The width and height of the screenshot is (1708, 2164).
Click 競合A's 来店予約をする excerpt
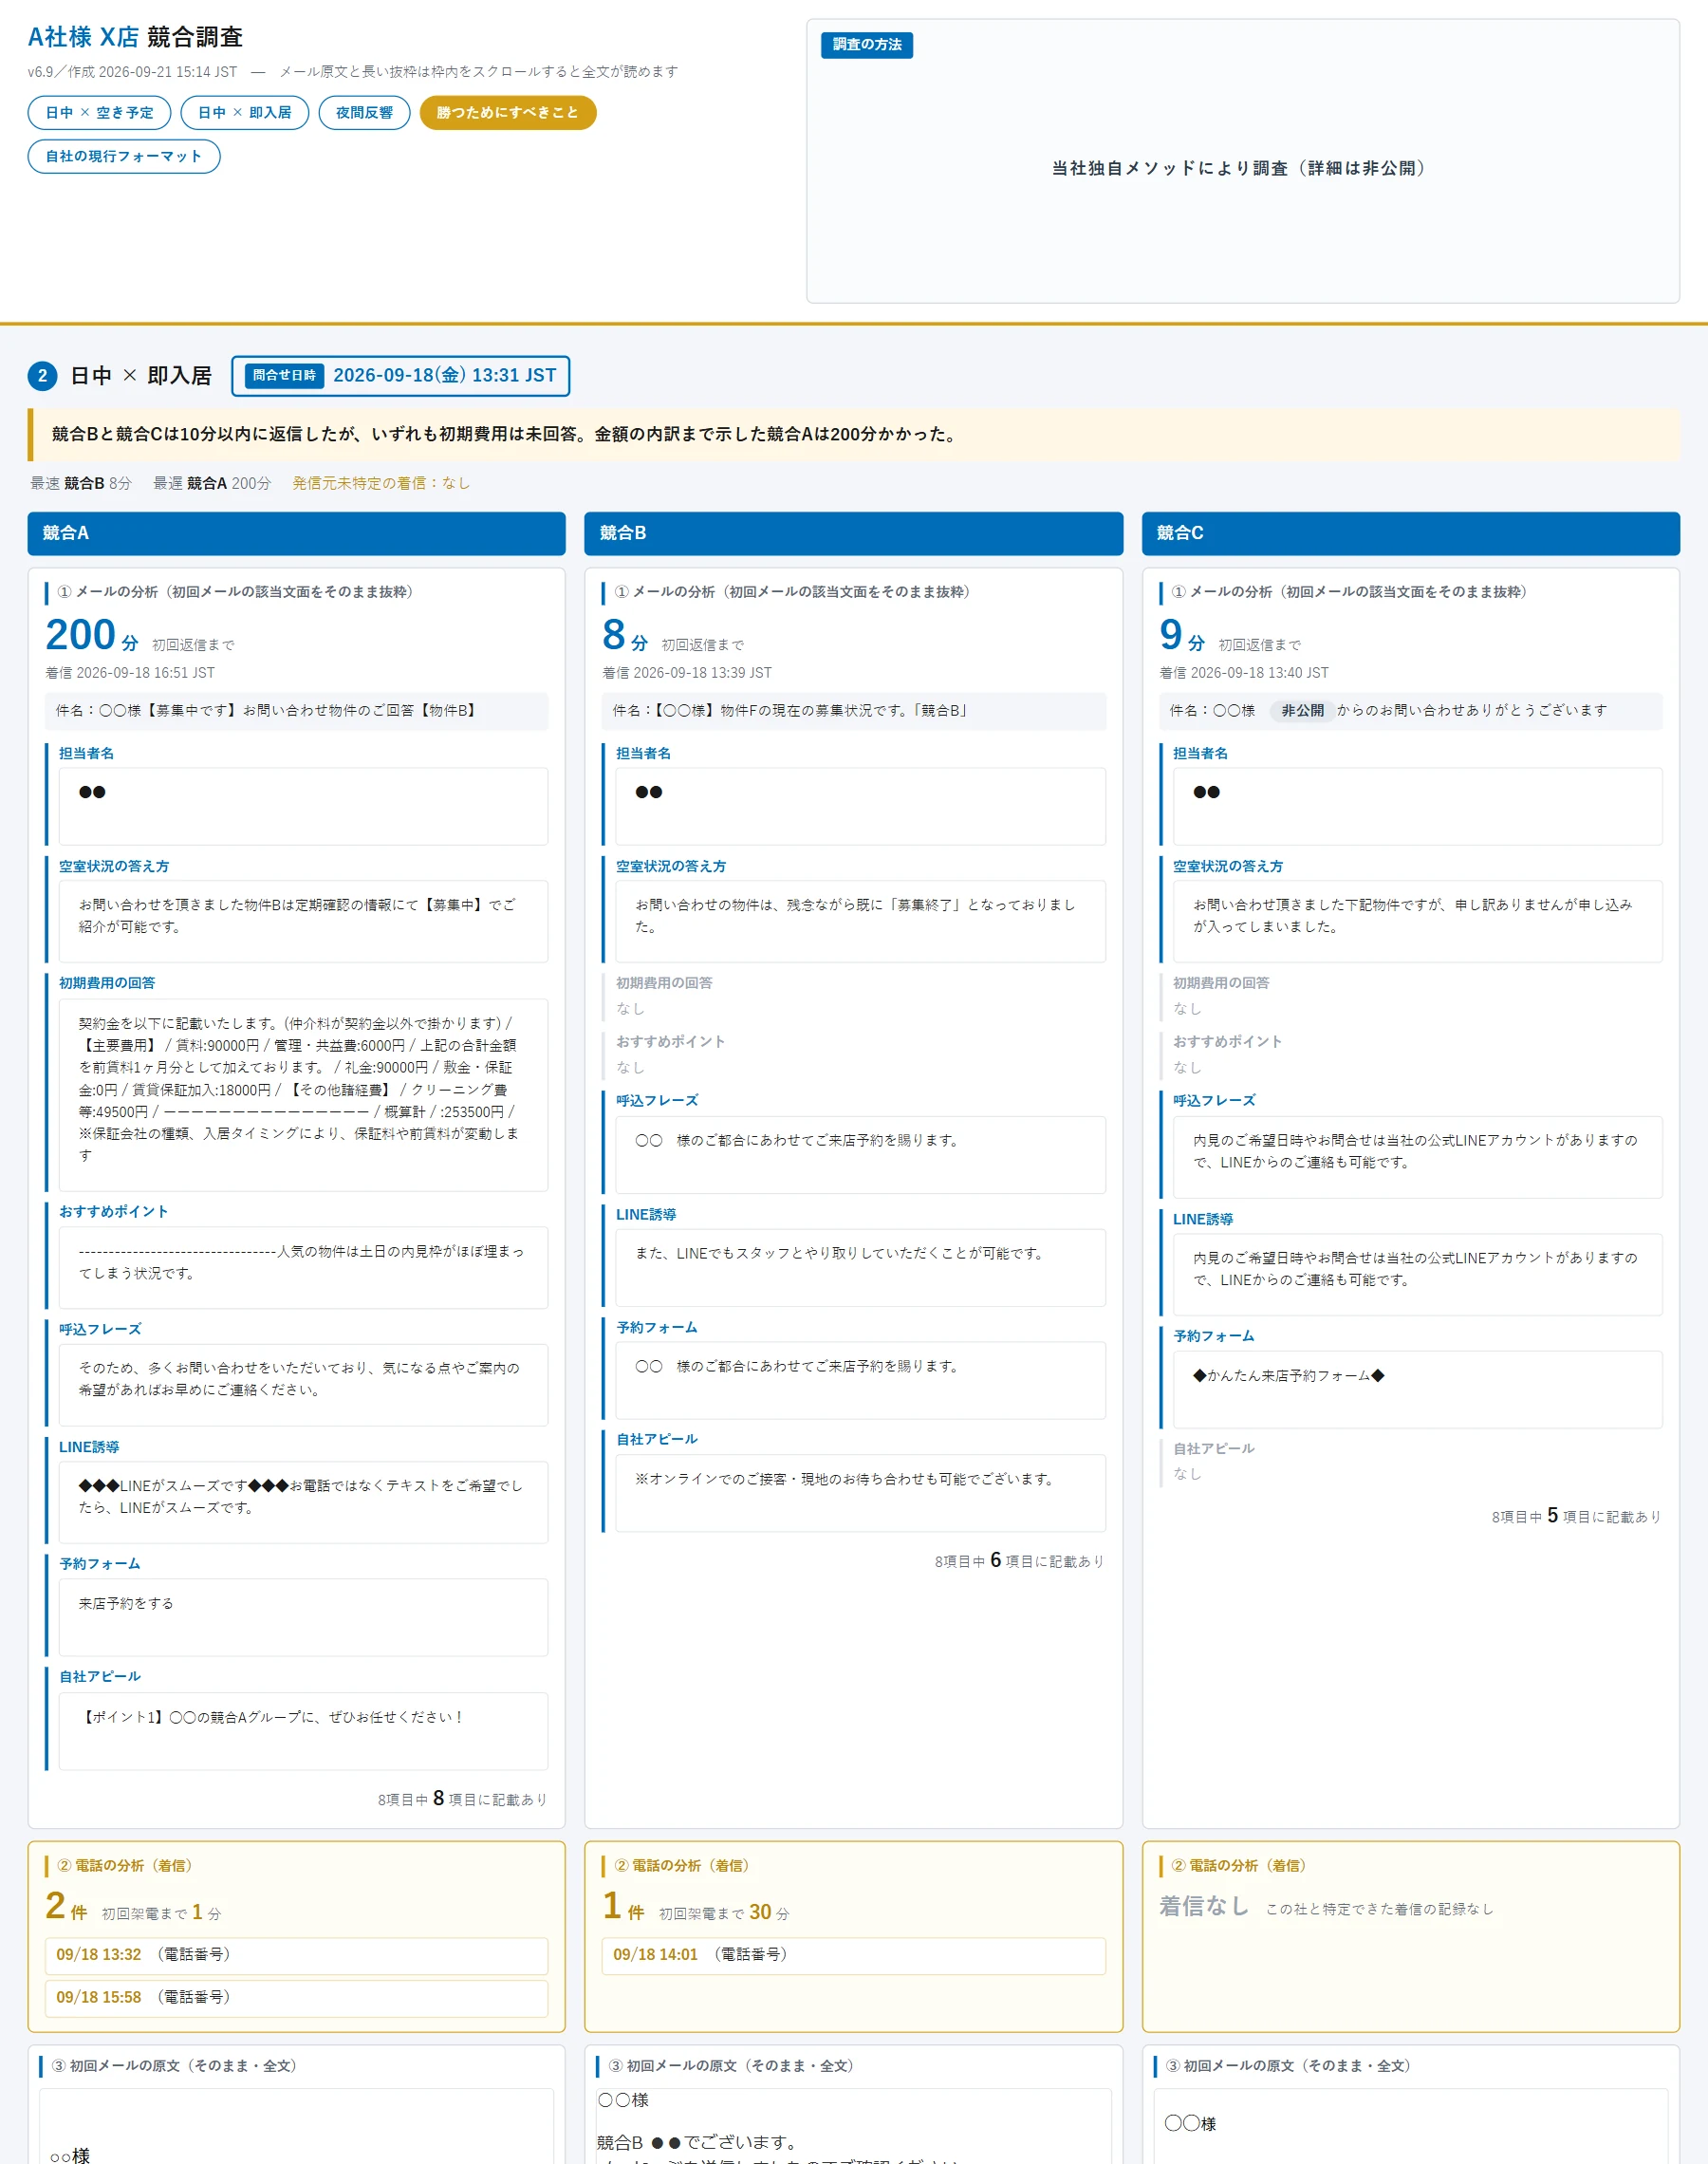[x=303, y=1617]
